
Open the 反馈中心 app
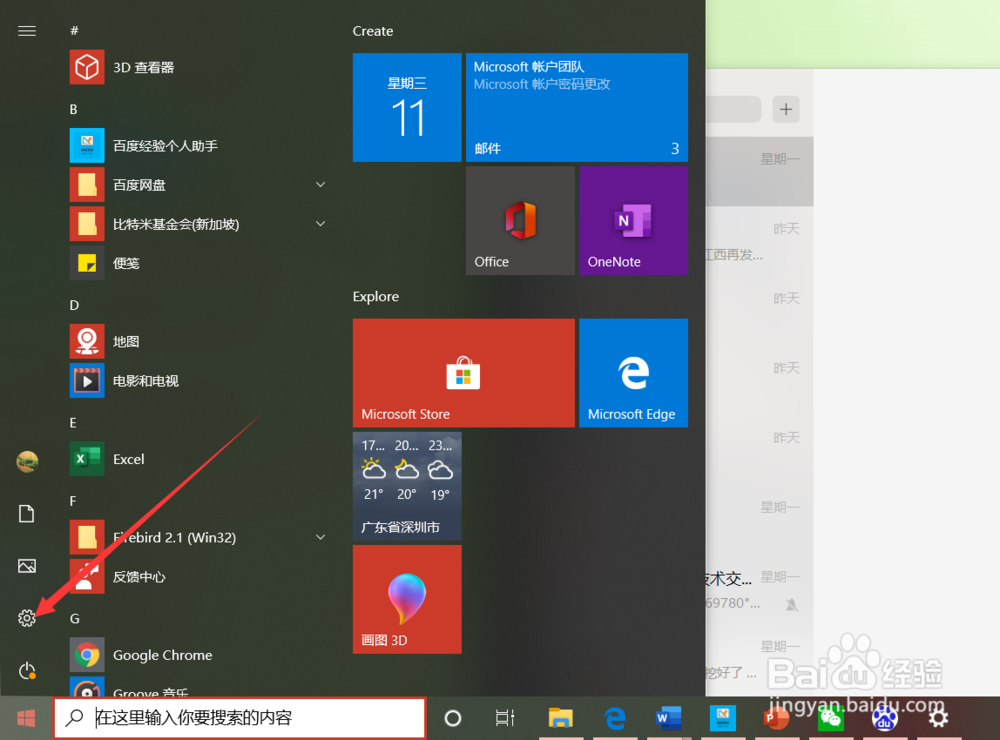[140, 577]
